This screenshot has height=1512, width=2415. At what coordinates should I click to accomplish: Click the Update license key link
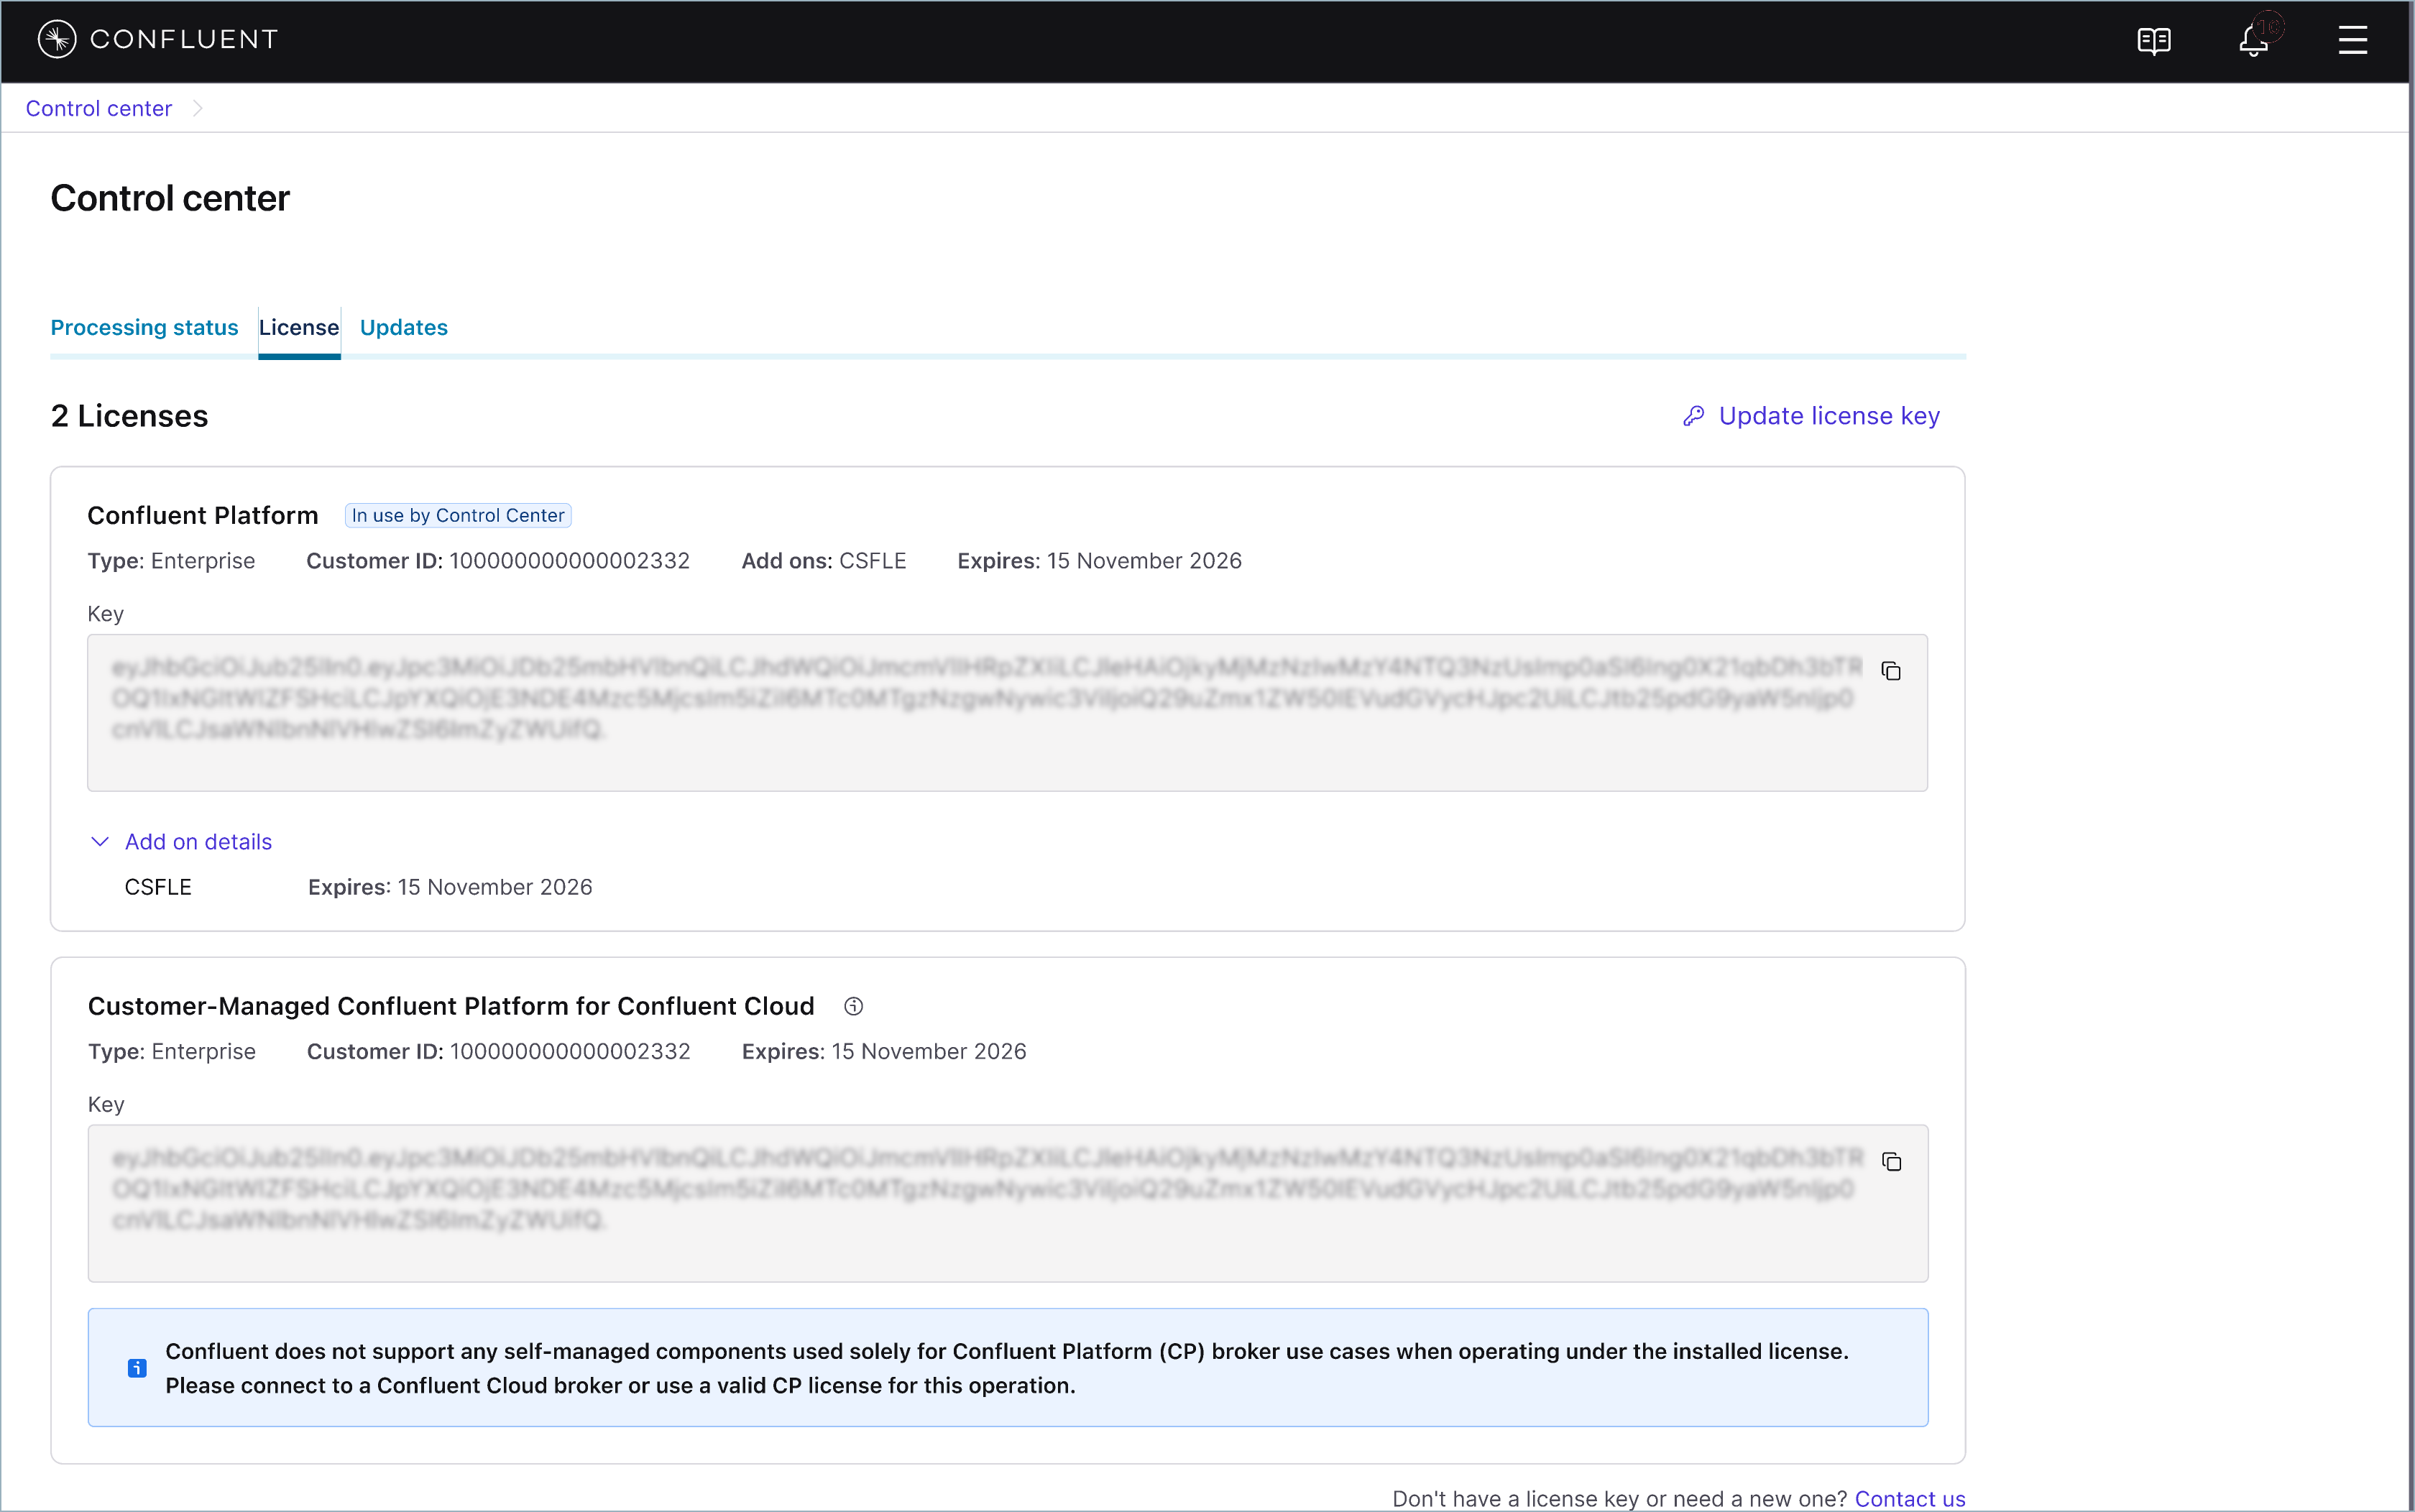pyautogui.click(x=1828, y=416)
